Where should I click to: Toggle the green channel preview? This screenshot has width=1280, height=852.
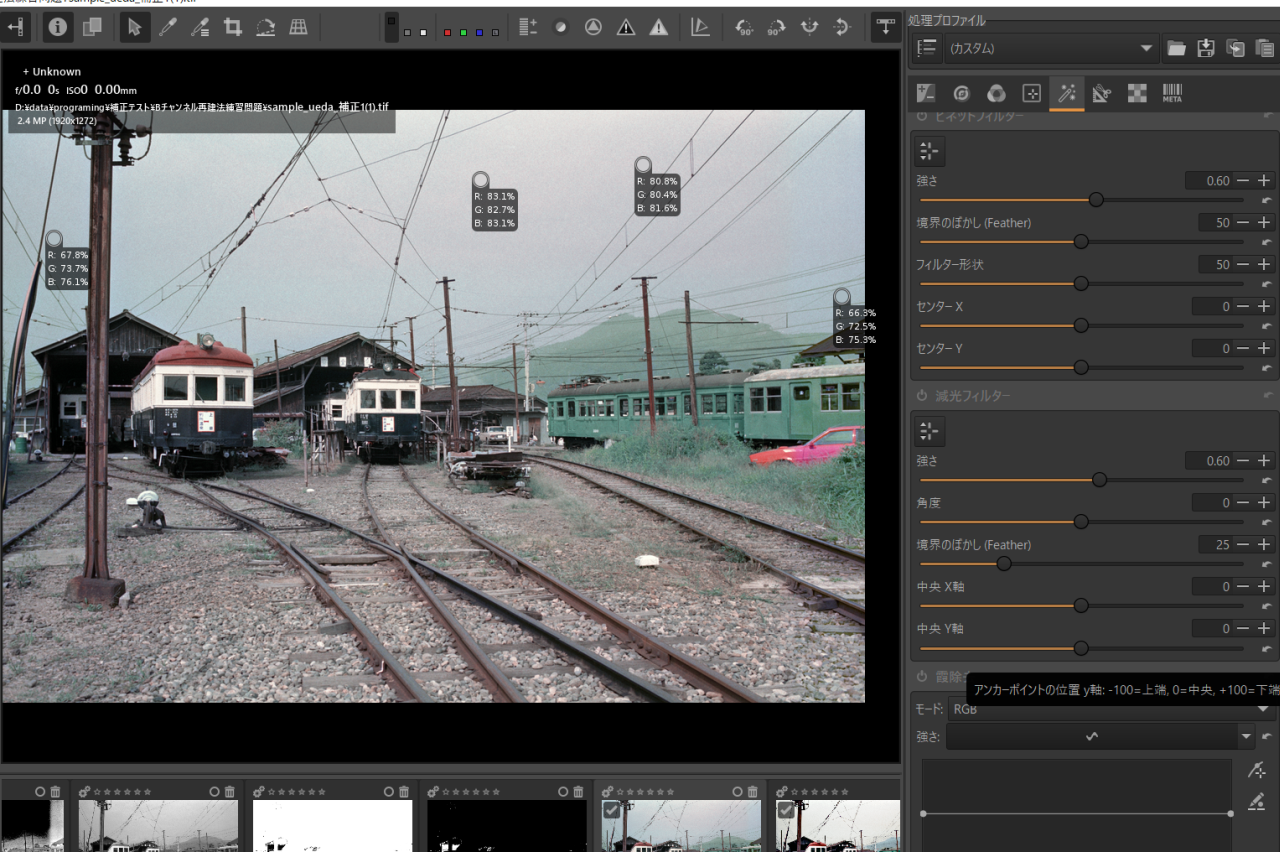(x=463, y=33)
